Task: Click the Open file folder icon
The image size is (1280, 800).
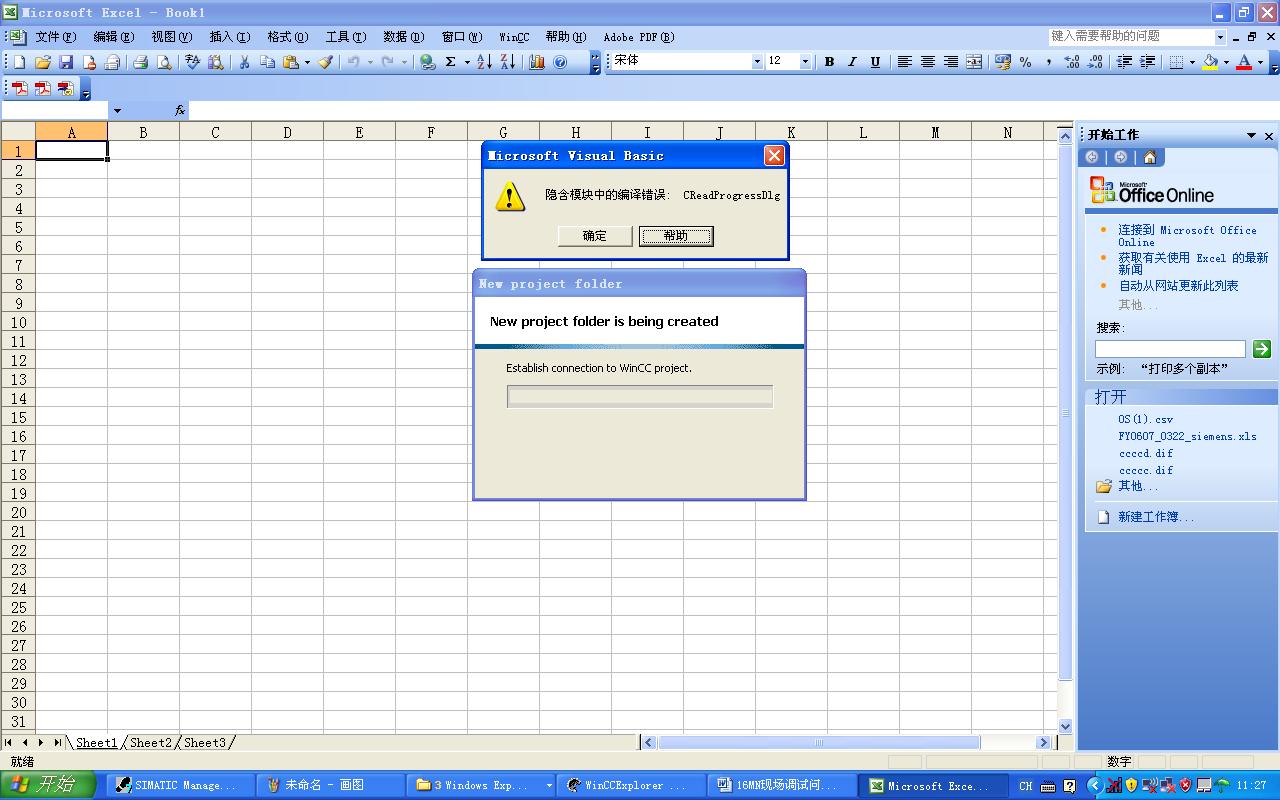Action: tap(43, 62)
